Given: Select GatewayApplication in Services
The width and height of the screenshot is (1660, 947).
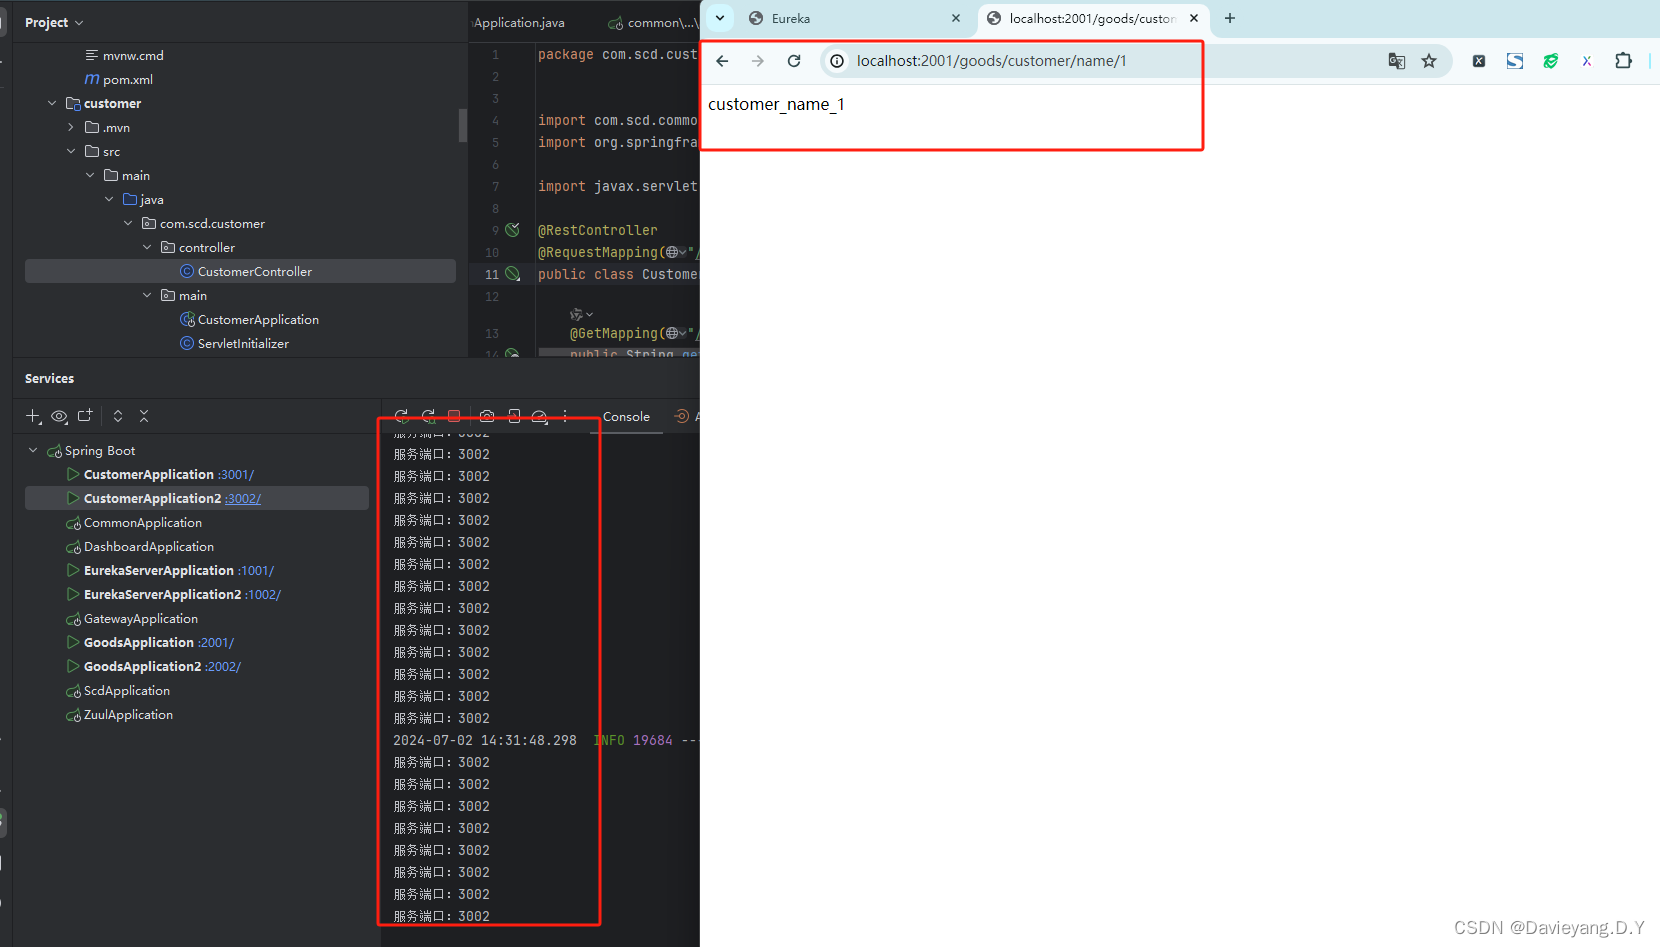Looking at the screenshot, I should click(x=141, y=618).
